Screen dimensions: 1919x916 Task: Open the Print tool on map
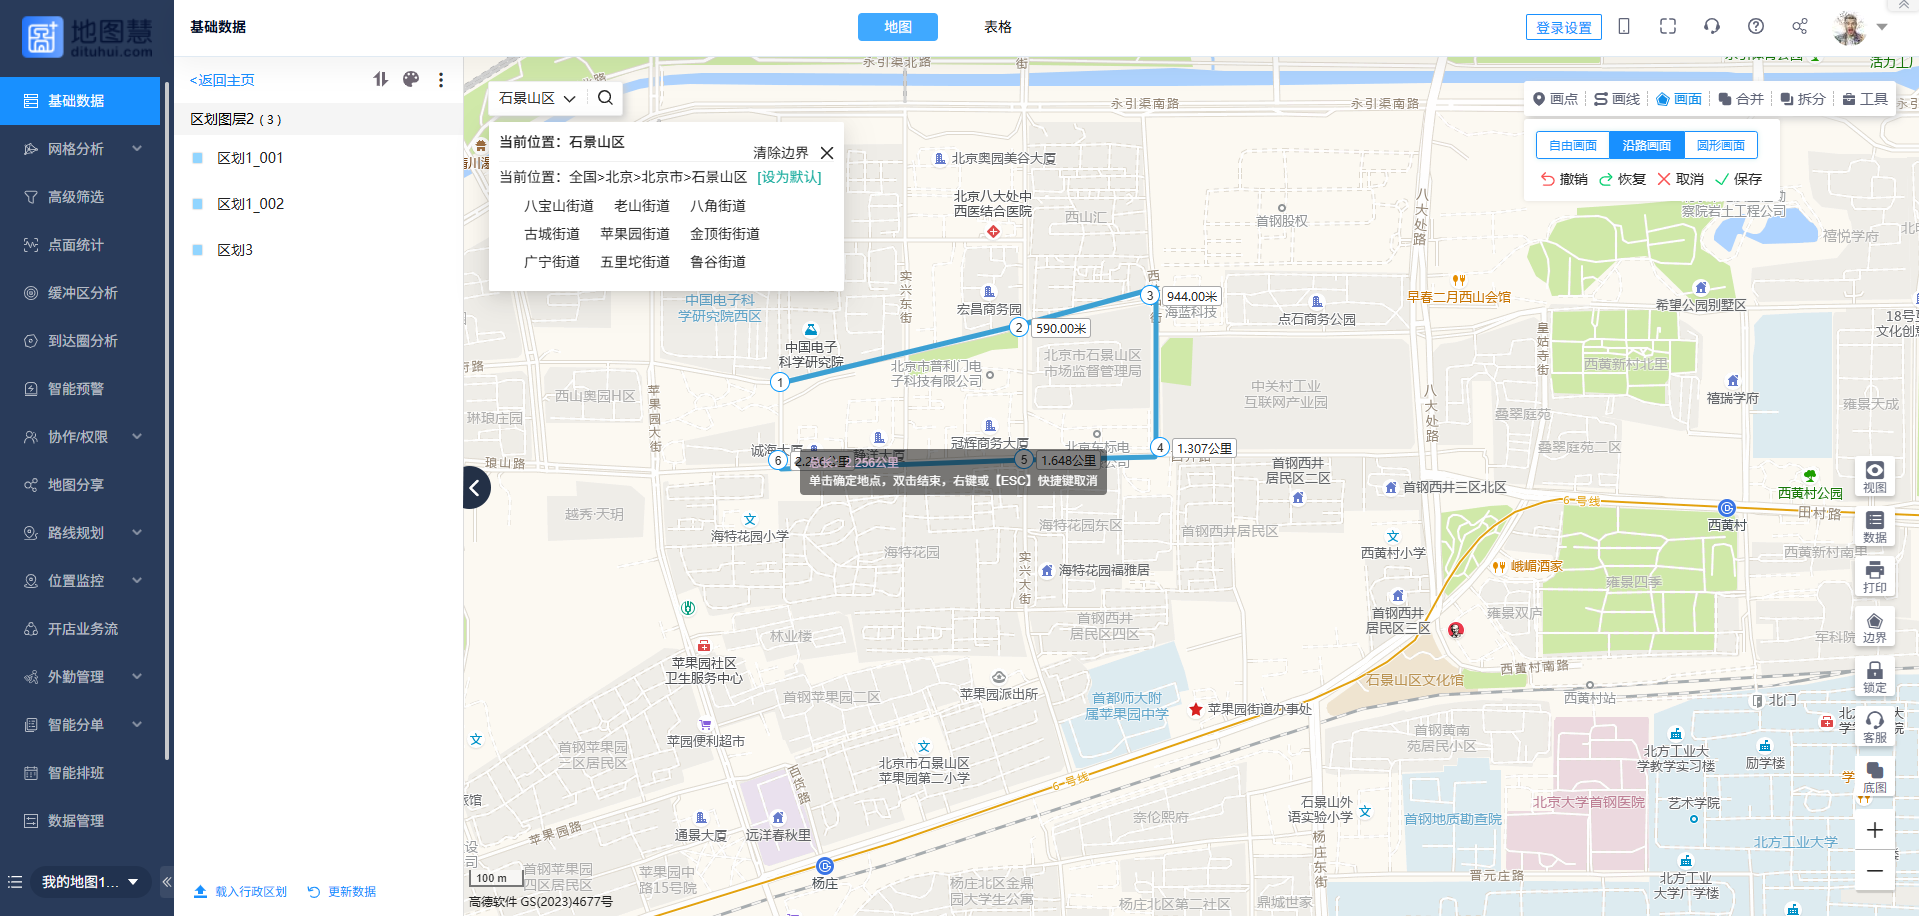pyautogui.click(x=1874, y=576)
